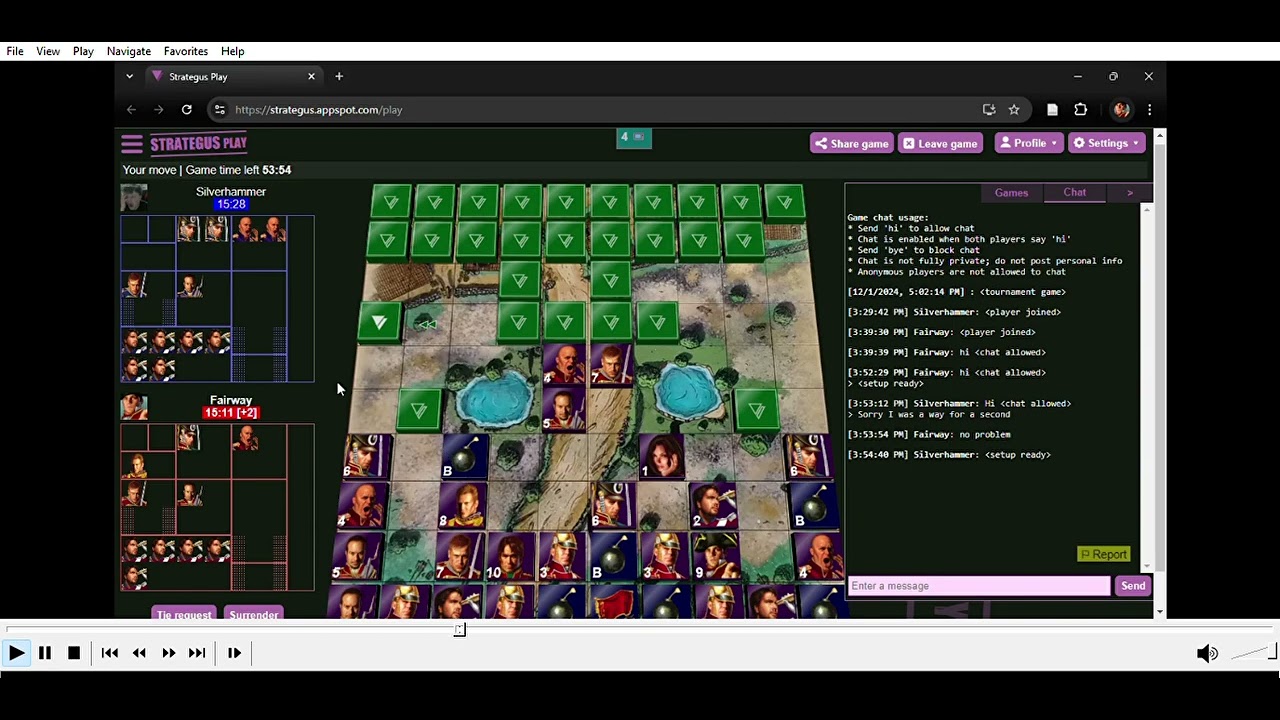Select the bomb between two rank 3 pieces

[613, 556]
